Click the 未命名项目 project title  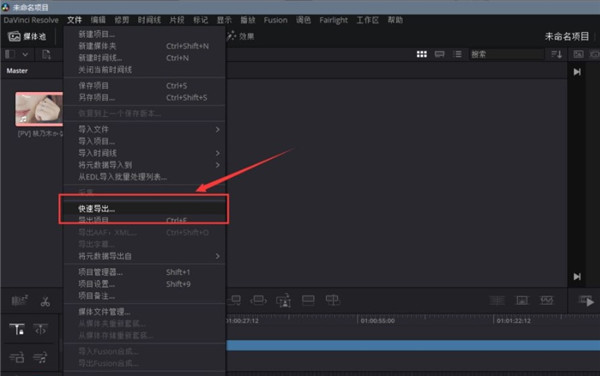click(567, 36)
